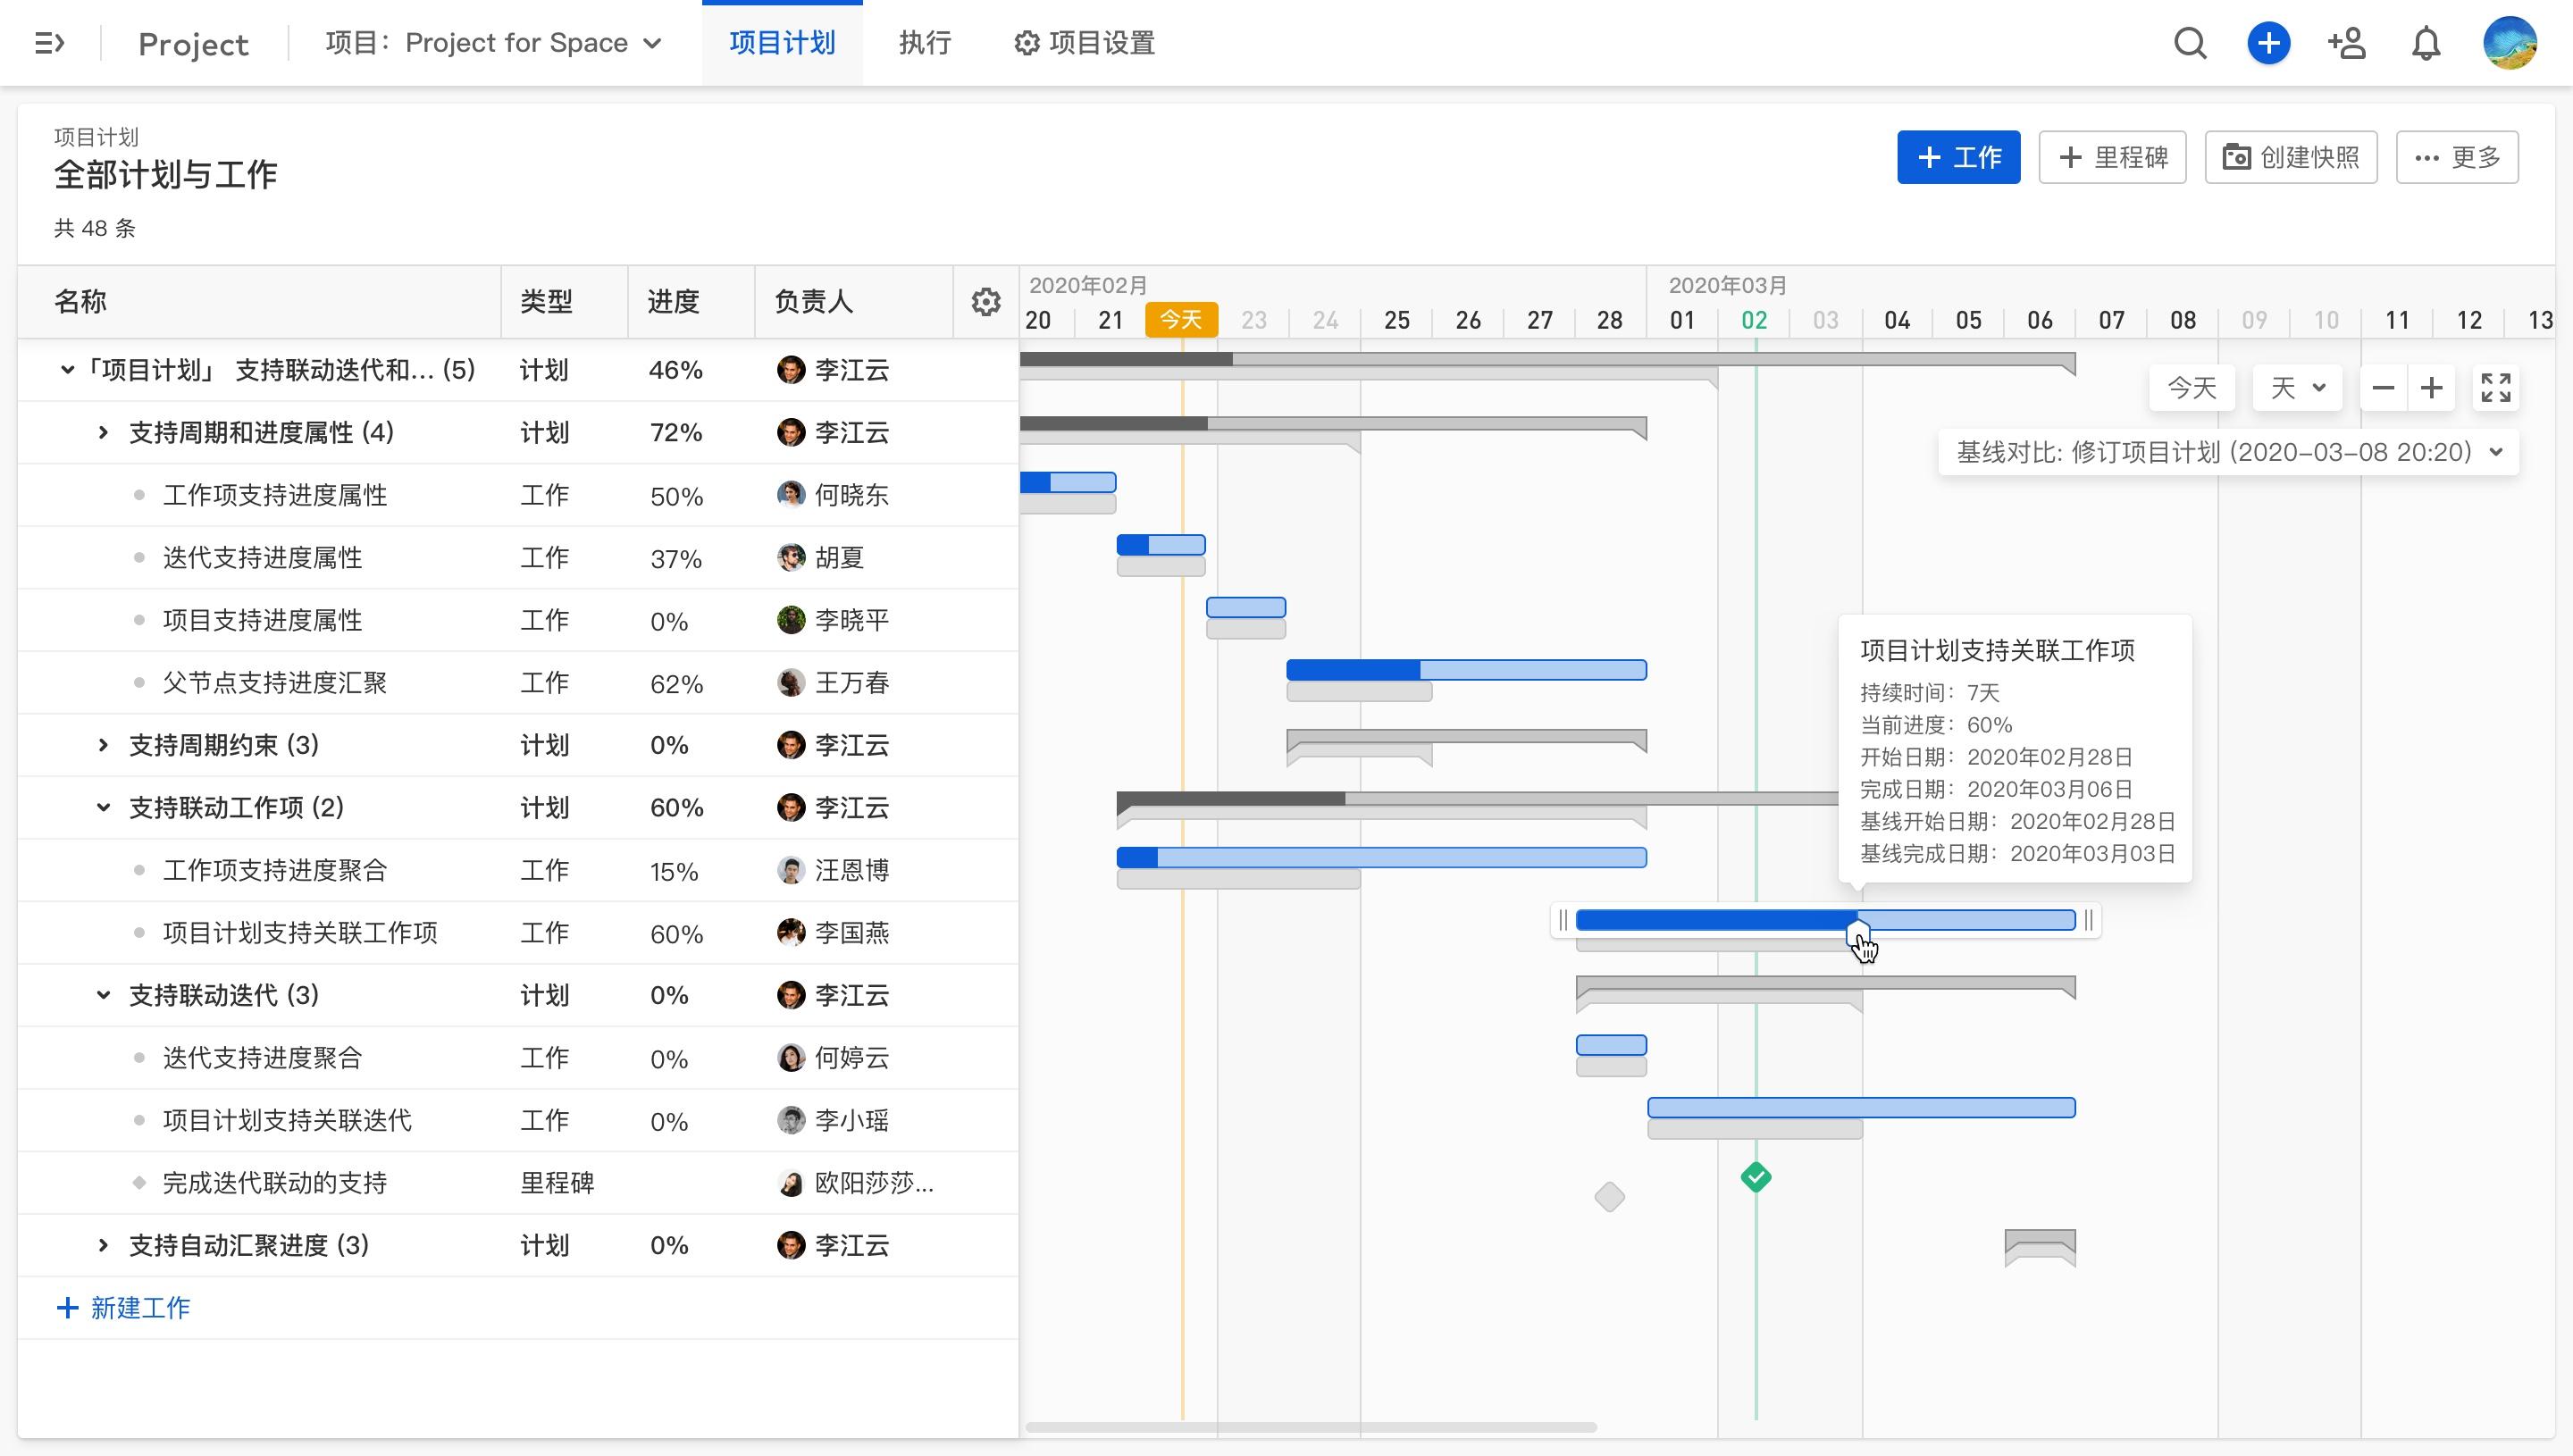Click the horizontal scrollbar under the Gantt

tap(1311, 1427)
